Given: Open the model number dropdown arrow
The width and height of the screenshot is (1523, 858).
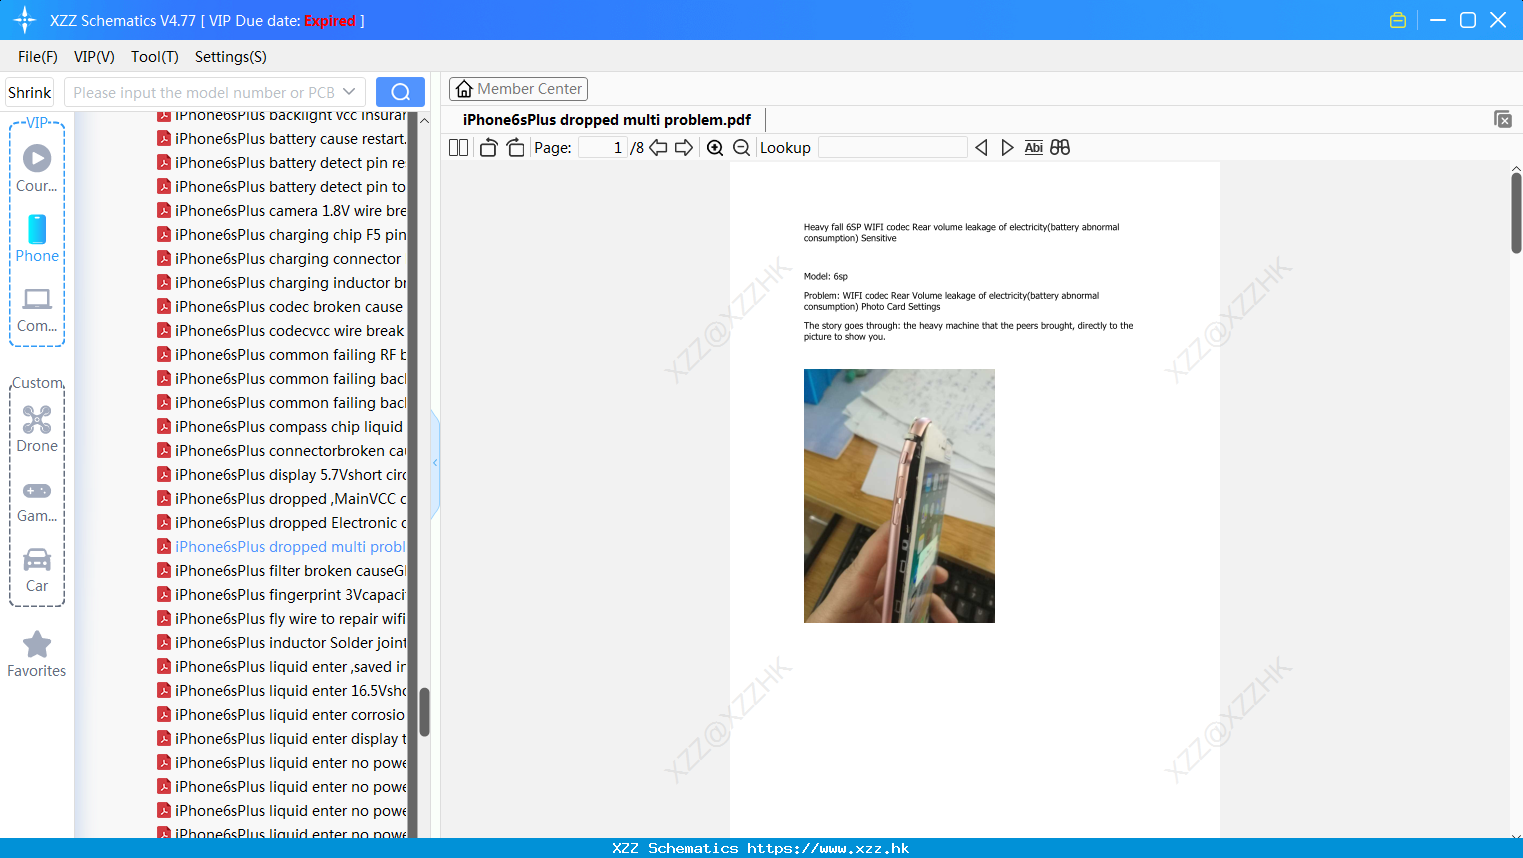Looking at the screenshot, I should pyautogui.click(x=349, y=92).
